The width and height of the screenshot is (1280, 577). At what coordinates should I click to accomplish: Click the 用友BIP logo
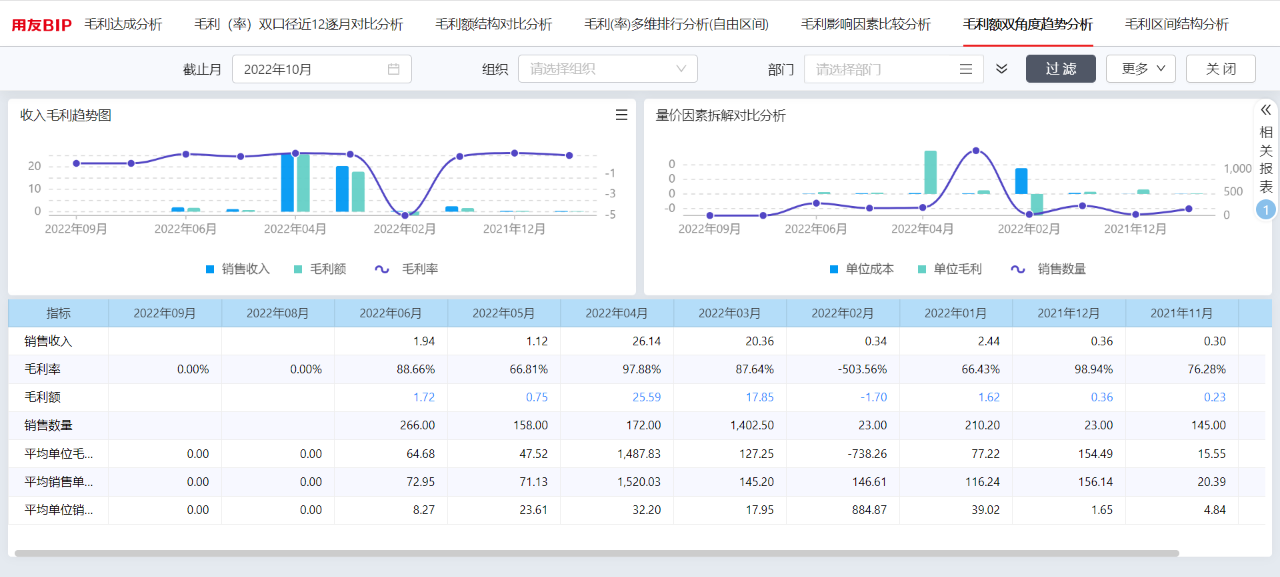point(41,24)
